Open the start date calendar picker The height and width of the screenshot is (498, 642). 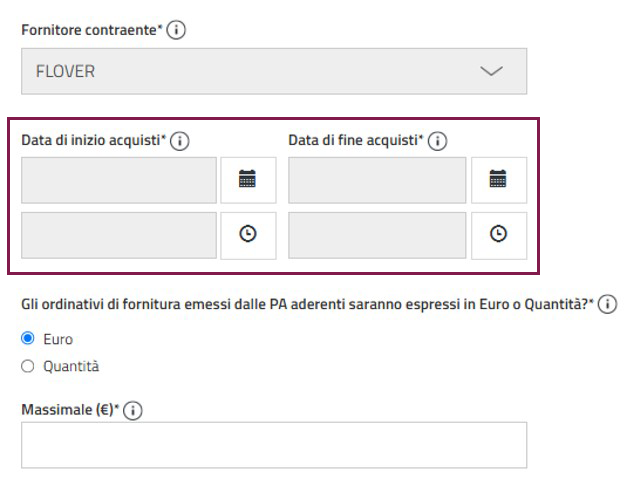tap(248, 180)
